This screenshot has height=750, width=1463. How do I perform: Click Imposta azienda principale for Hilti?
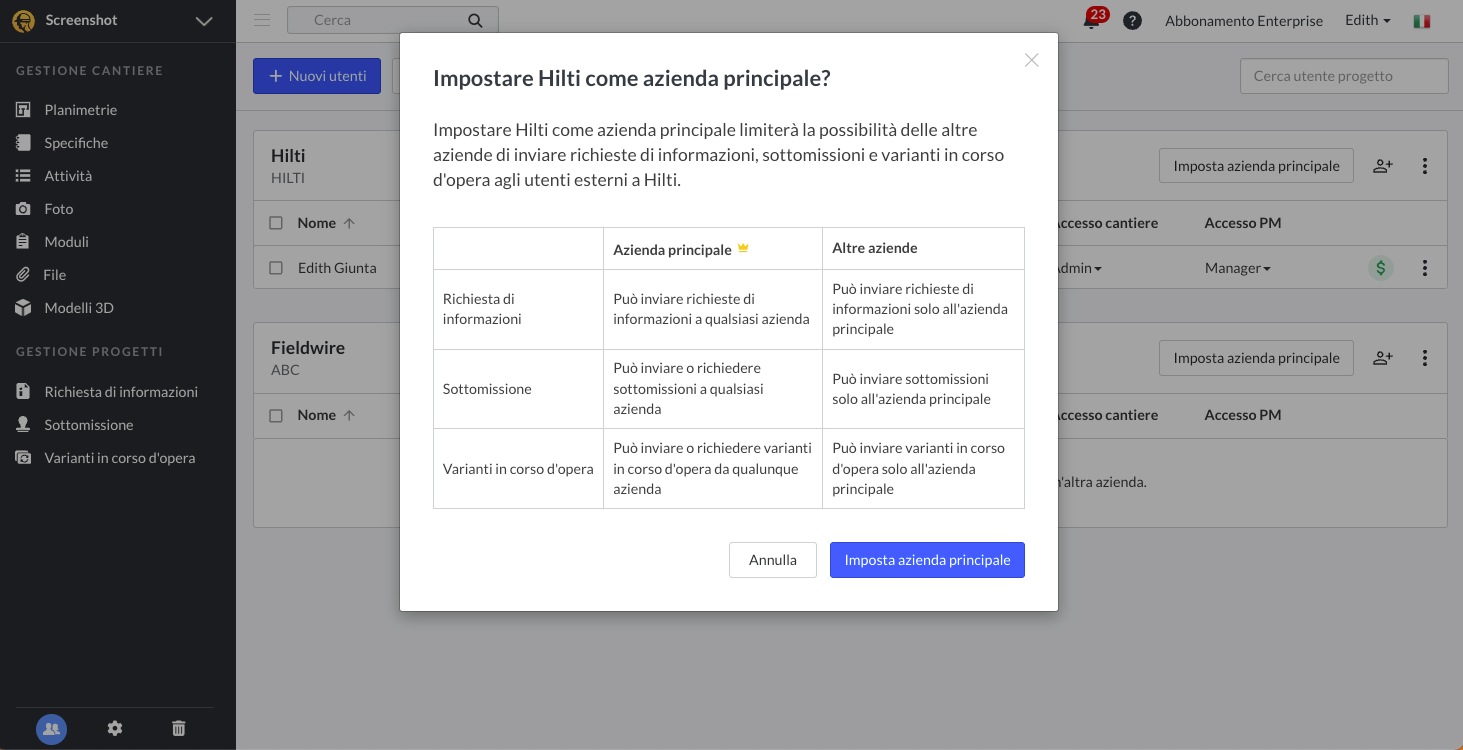(x=1256, y=166)
